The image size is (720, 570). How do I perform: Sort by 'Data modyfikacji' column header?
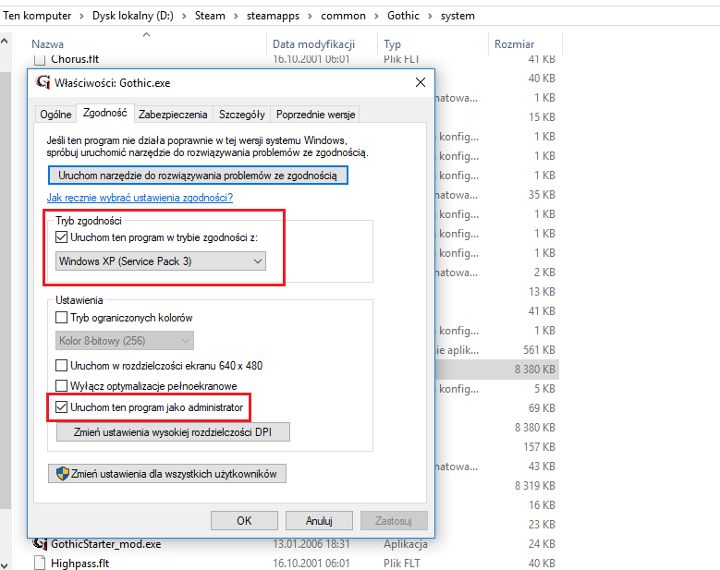(x=314, y=44)
